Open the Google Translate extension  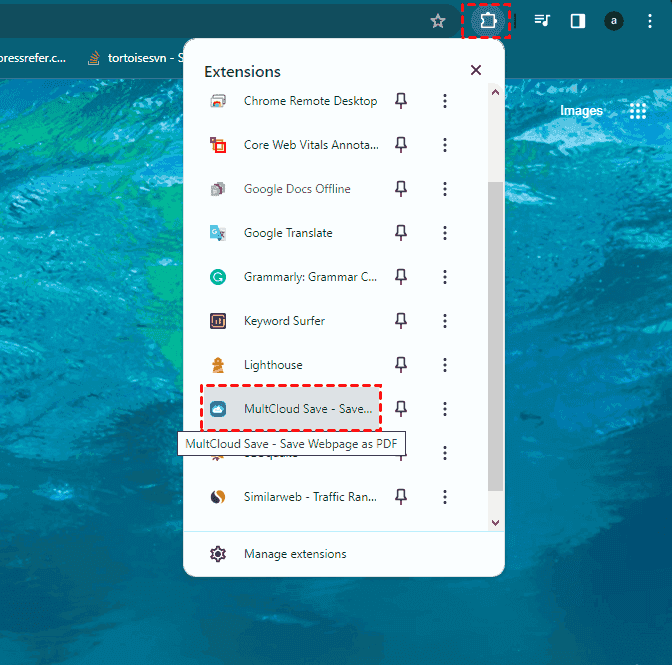(291, 233)
